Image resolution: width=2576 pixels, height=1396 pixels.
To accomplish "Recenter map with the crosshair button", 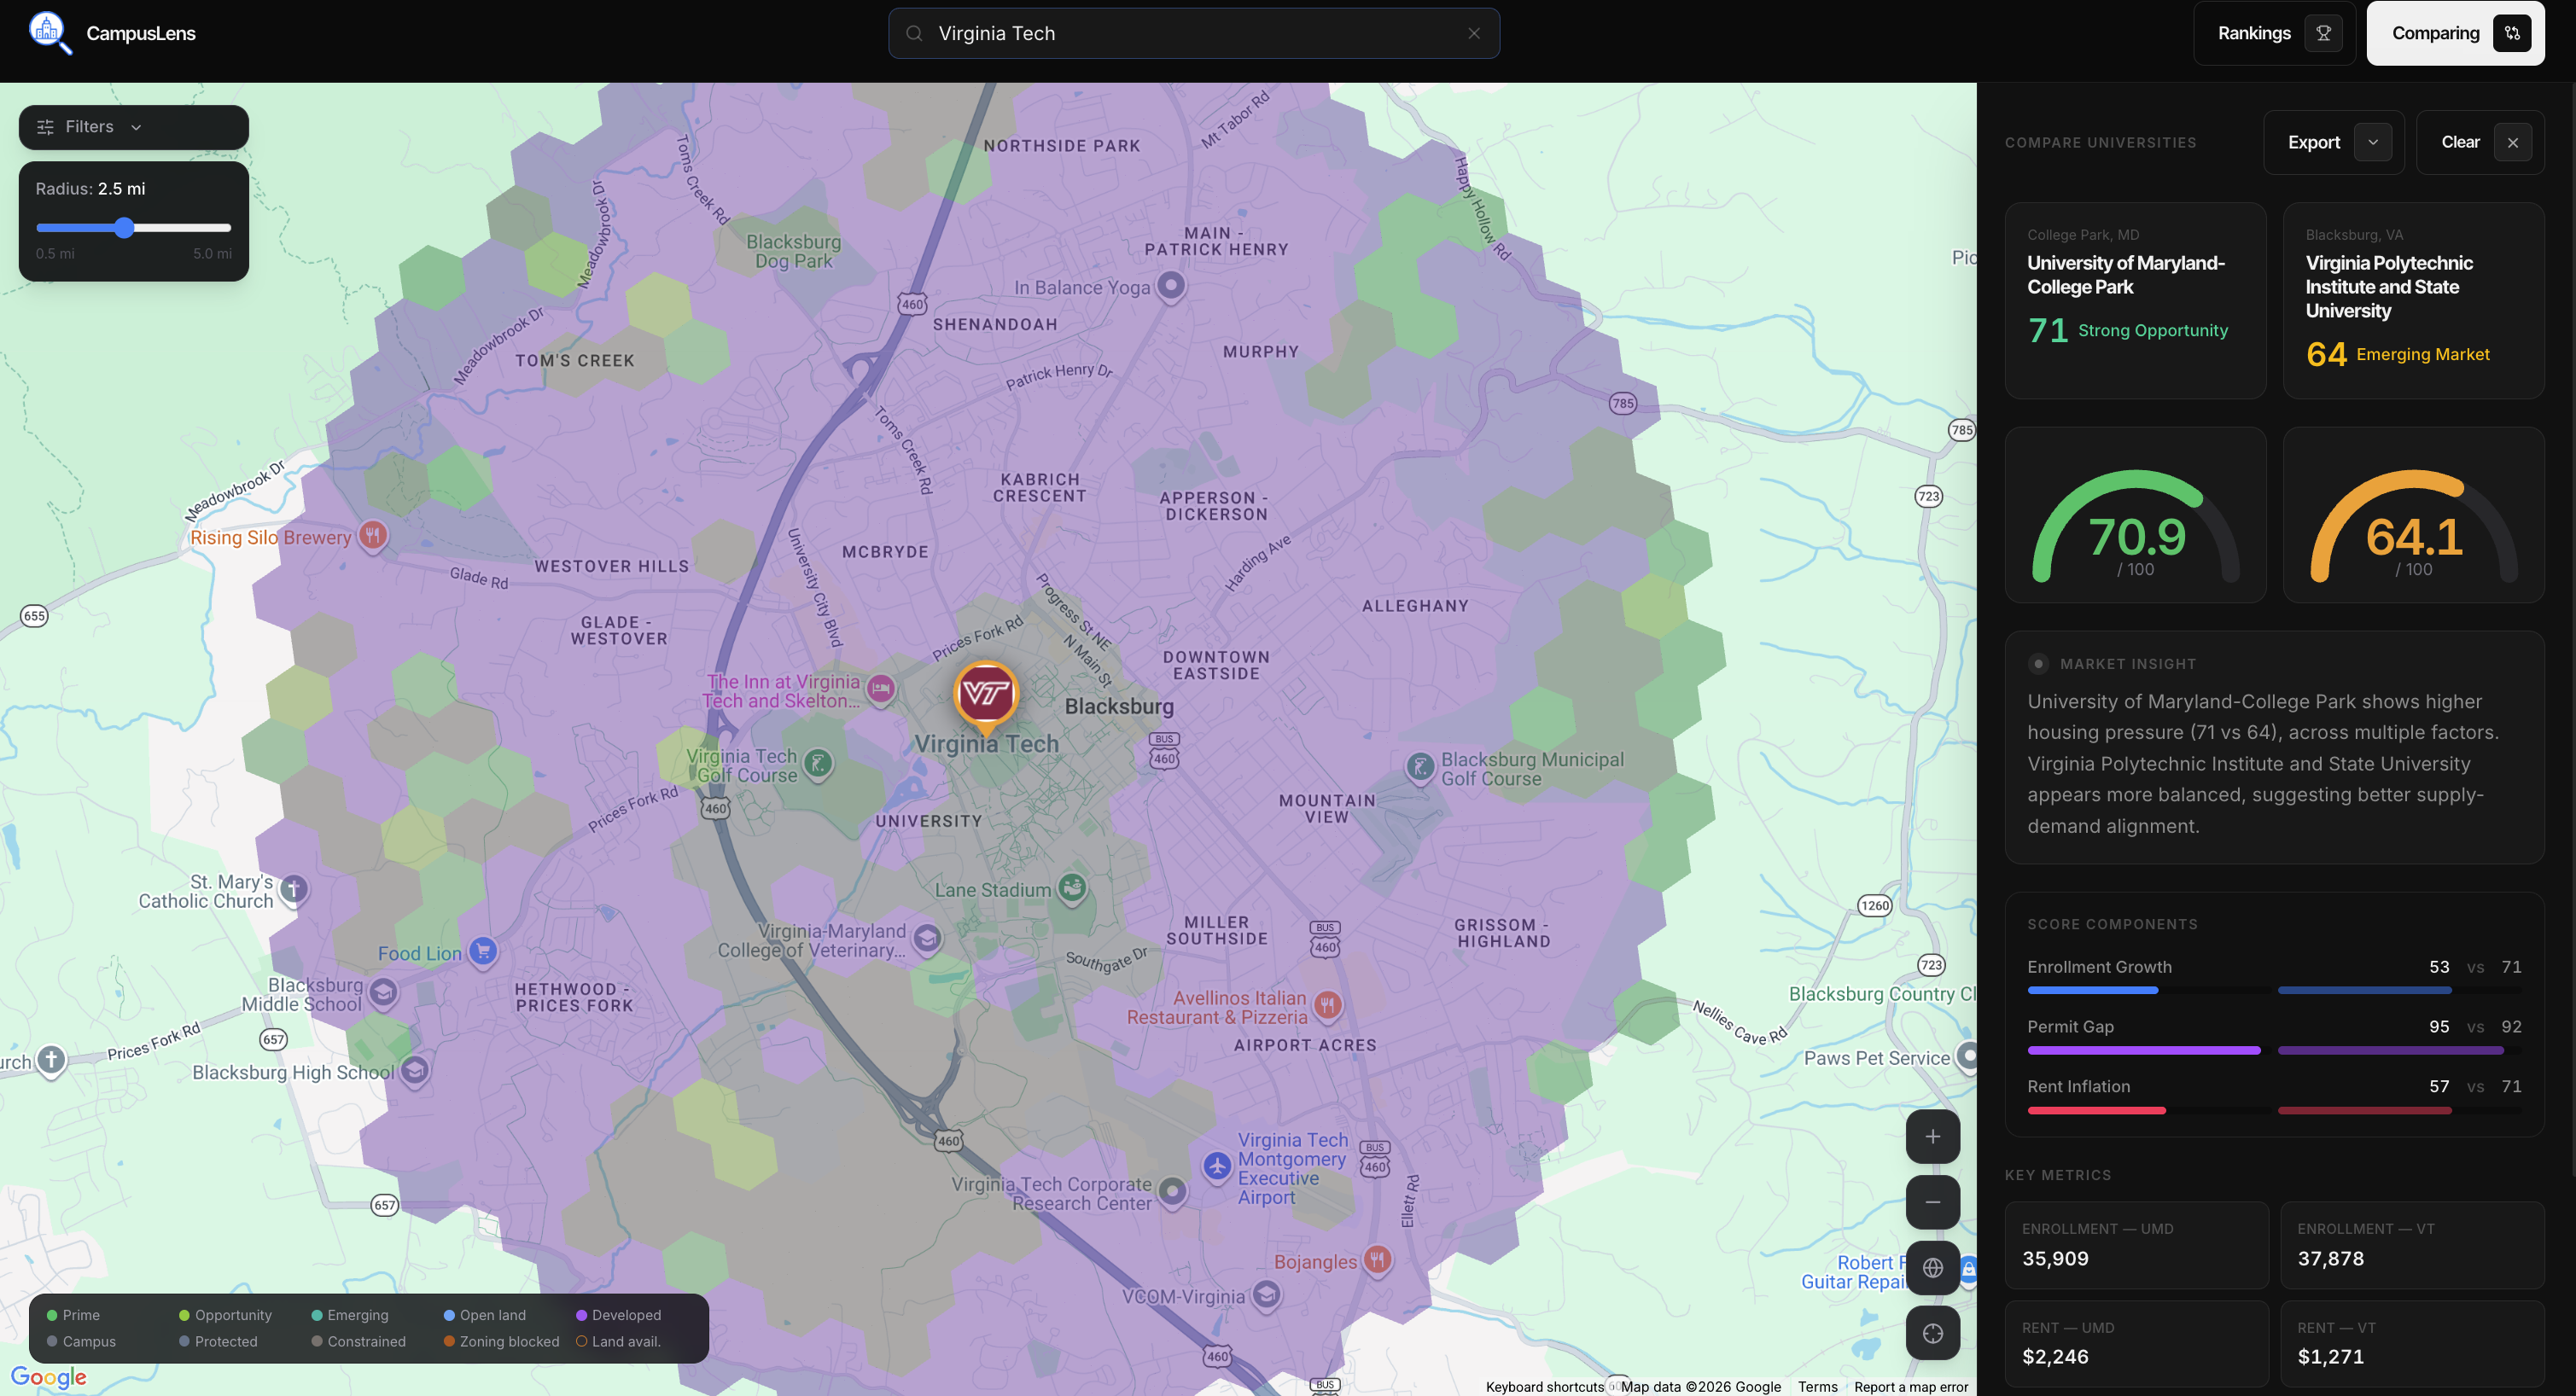I will (x=1932, y=1333).
